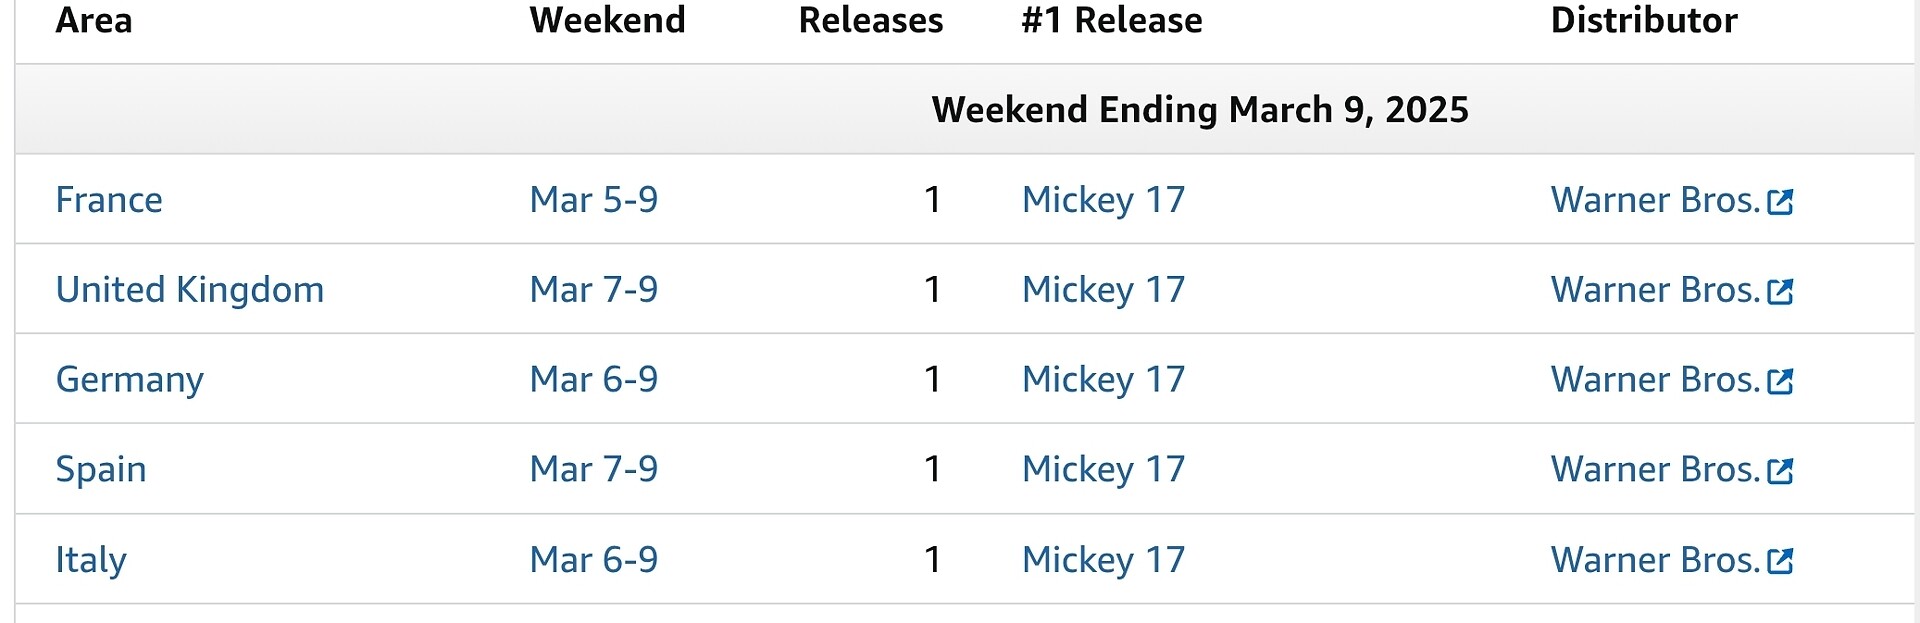Open the Mar 5-9 weekend link
The width and height of the screenshot is (1920, 623).
coord(594,200)
